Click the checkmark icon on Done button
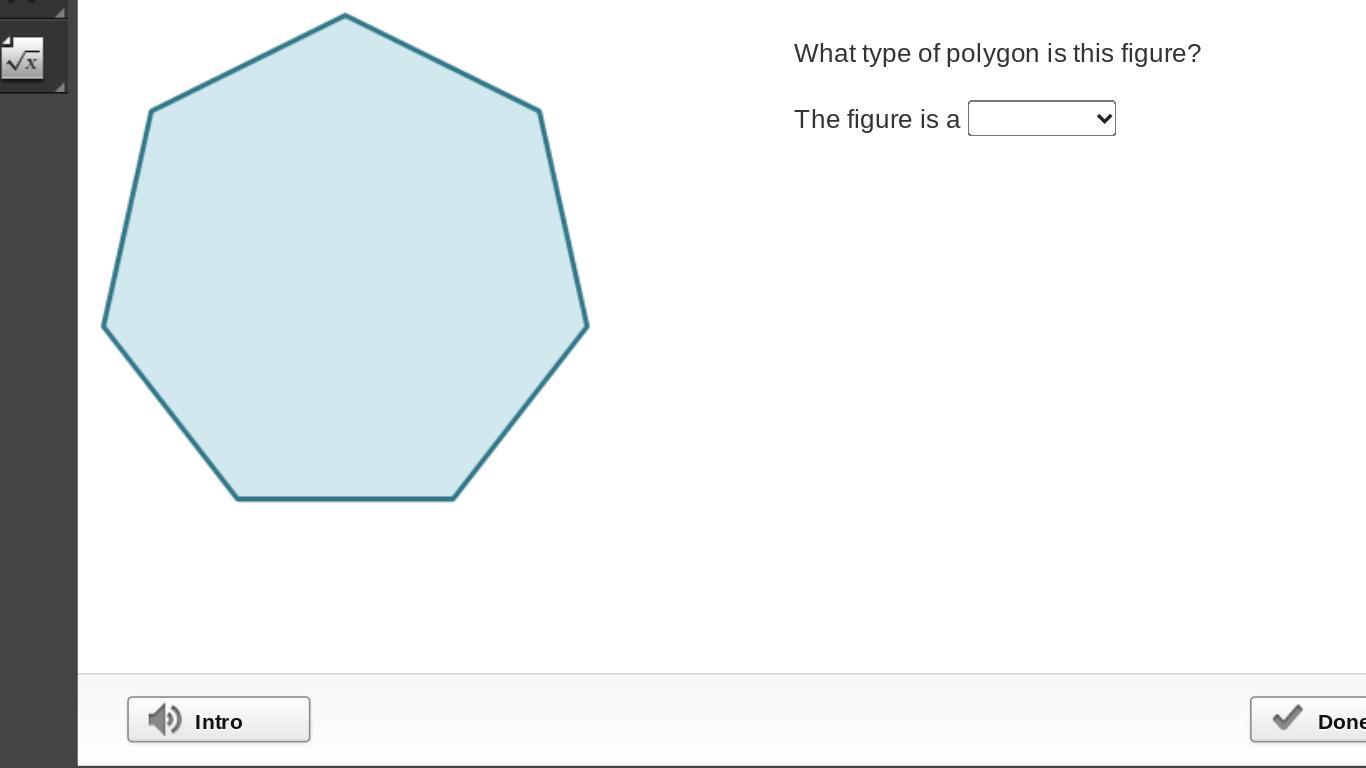Image resolution: width=1366 pixels, height=768 pixels. 1287,718
